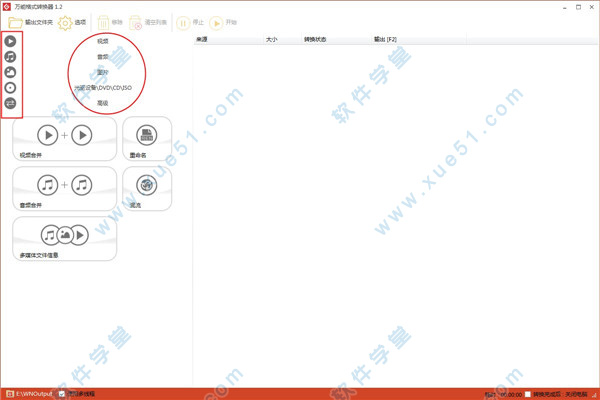Image resolution: width=600 pixels, height=400 pixels.
Task: Select the disc ROM device sidebar icon
Action: [x=11, y=88]
